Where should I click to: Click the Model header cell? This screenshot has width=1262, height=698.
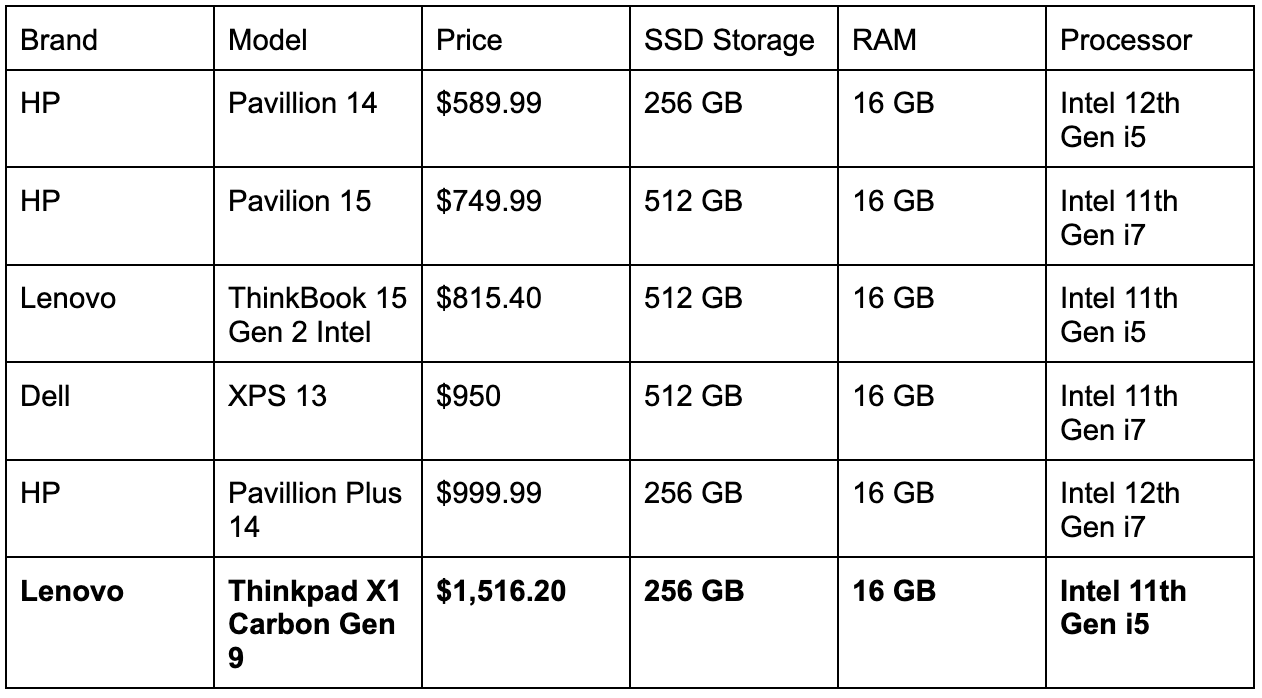(268, 40)
